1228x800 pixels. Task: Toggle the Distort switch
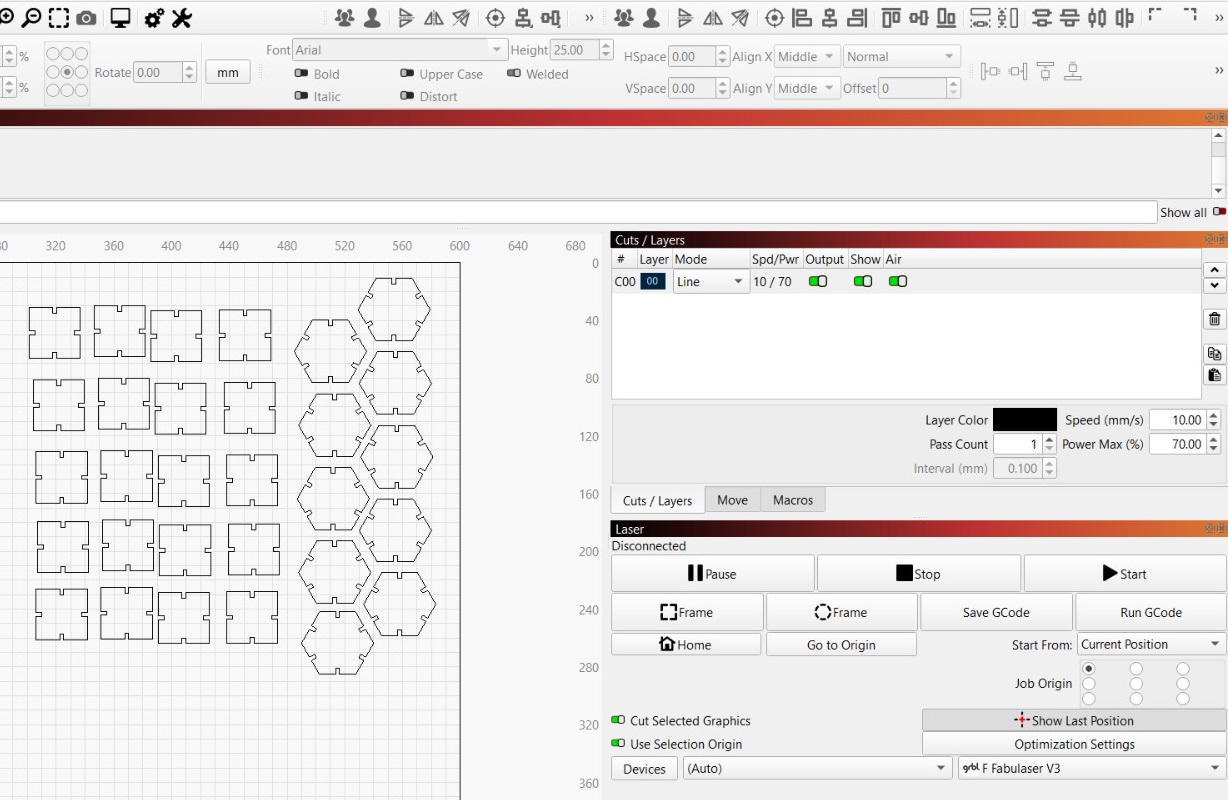[407, 96]
